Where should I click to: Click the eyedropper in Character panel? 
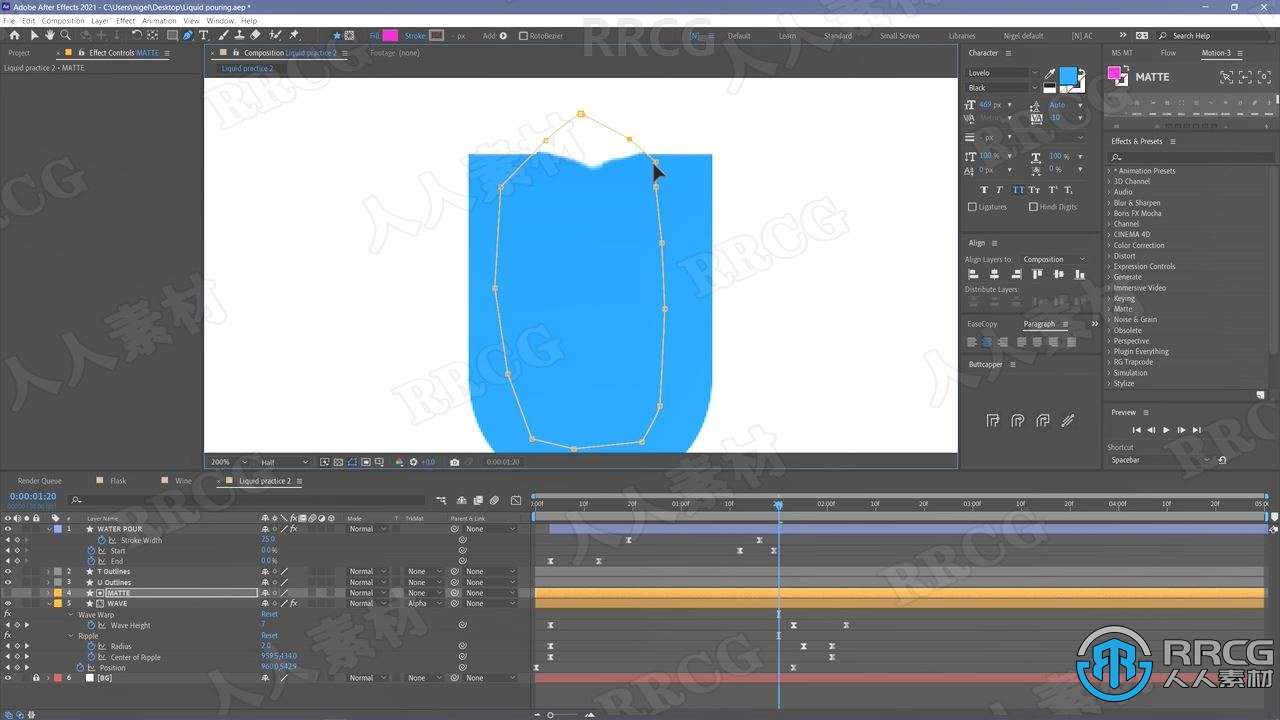[x=1050, y=73]
